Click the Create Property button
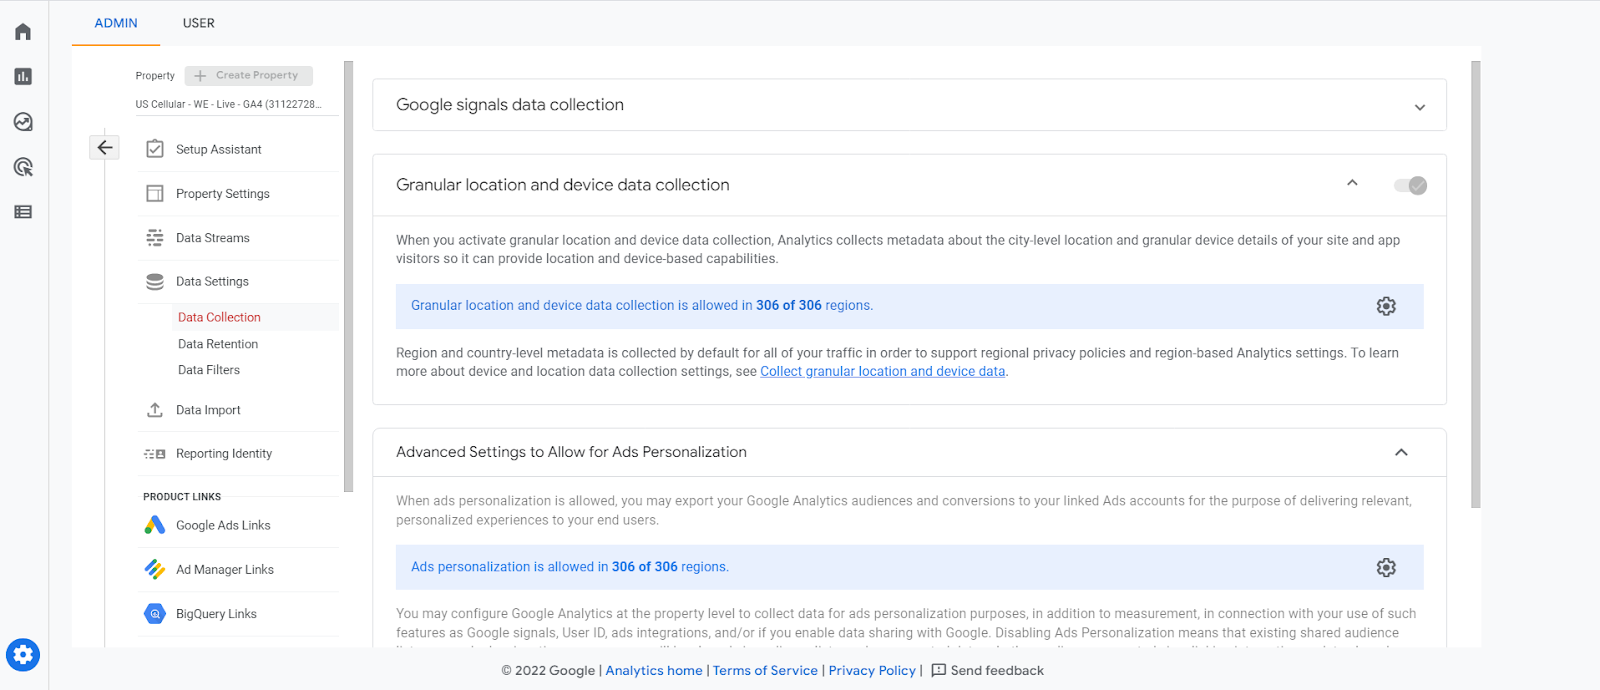Image resolution: width=1600 pixels, height=690 pixels. click(248, 76)
